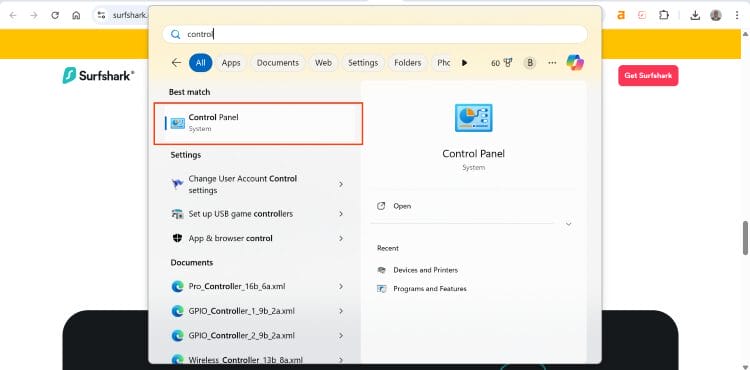The image size is (750, 370).
Task: Open Chrome downloads icon
Action: point(695,15)
